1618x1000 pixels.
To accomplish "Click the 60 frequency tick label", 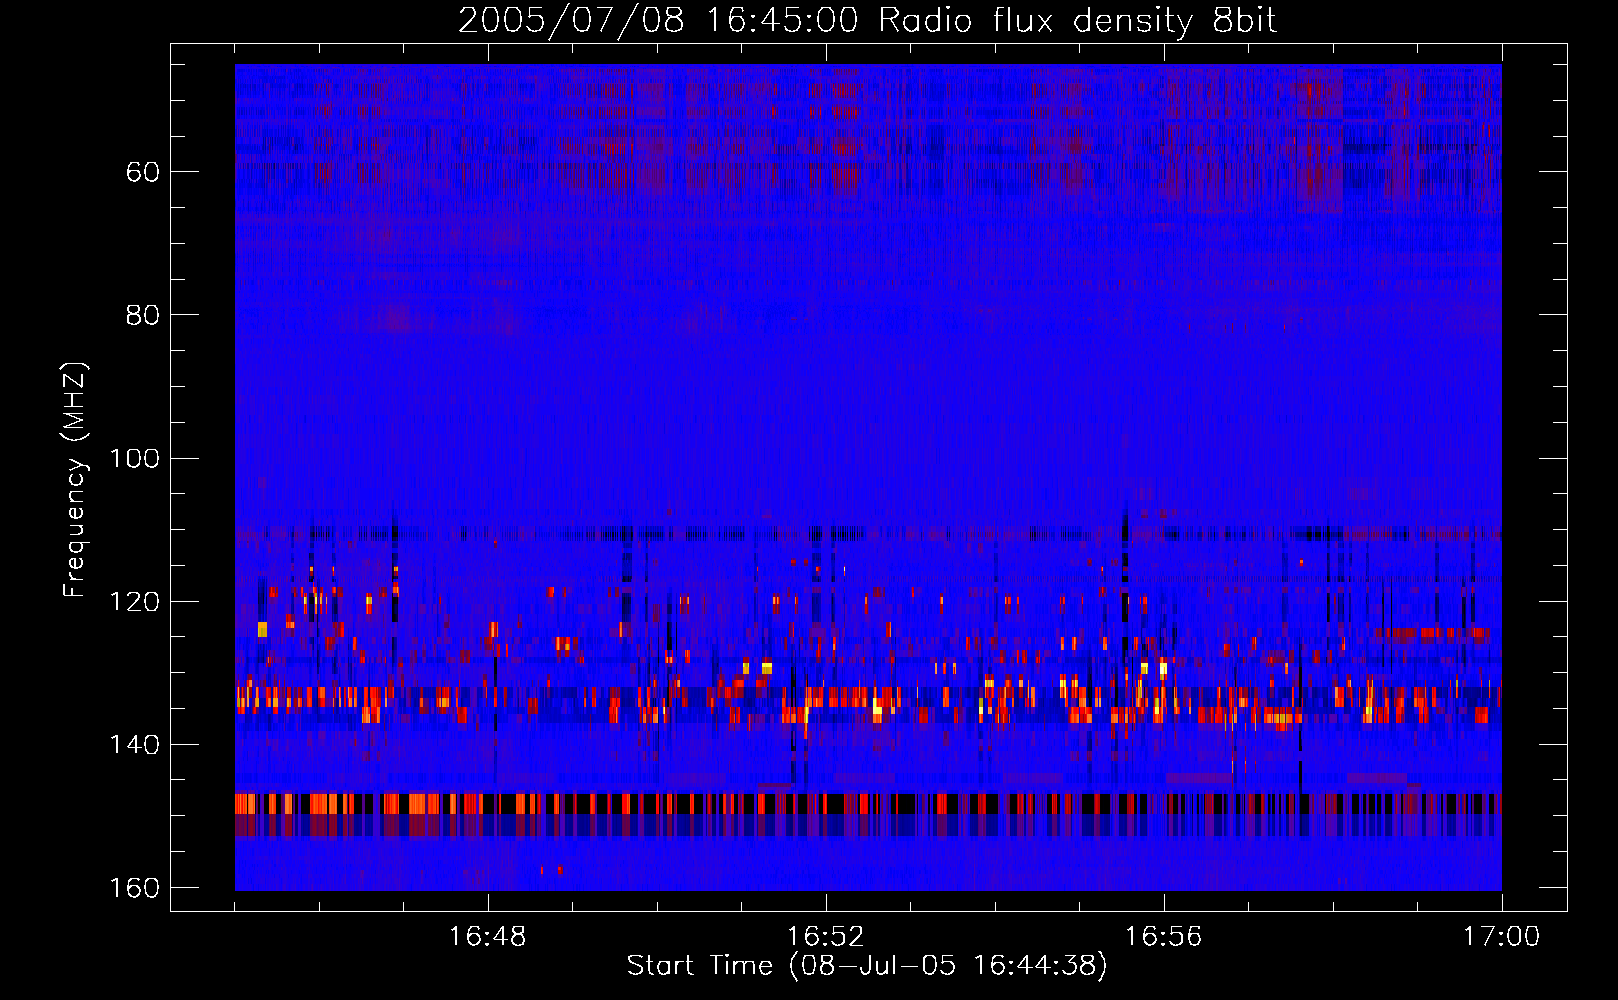I will tap(144, 172).
